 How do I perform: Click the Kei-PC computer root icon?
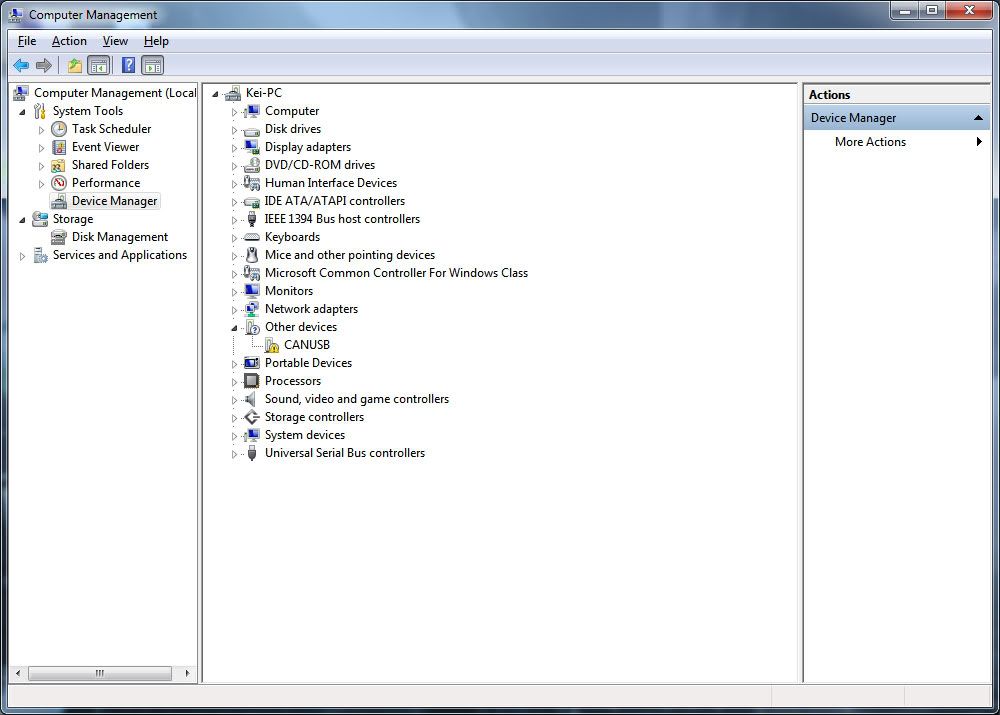[x=233, y=93]
